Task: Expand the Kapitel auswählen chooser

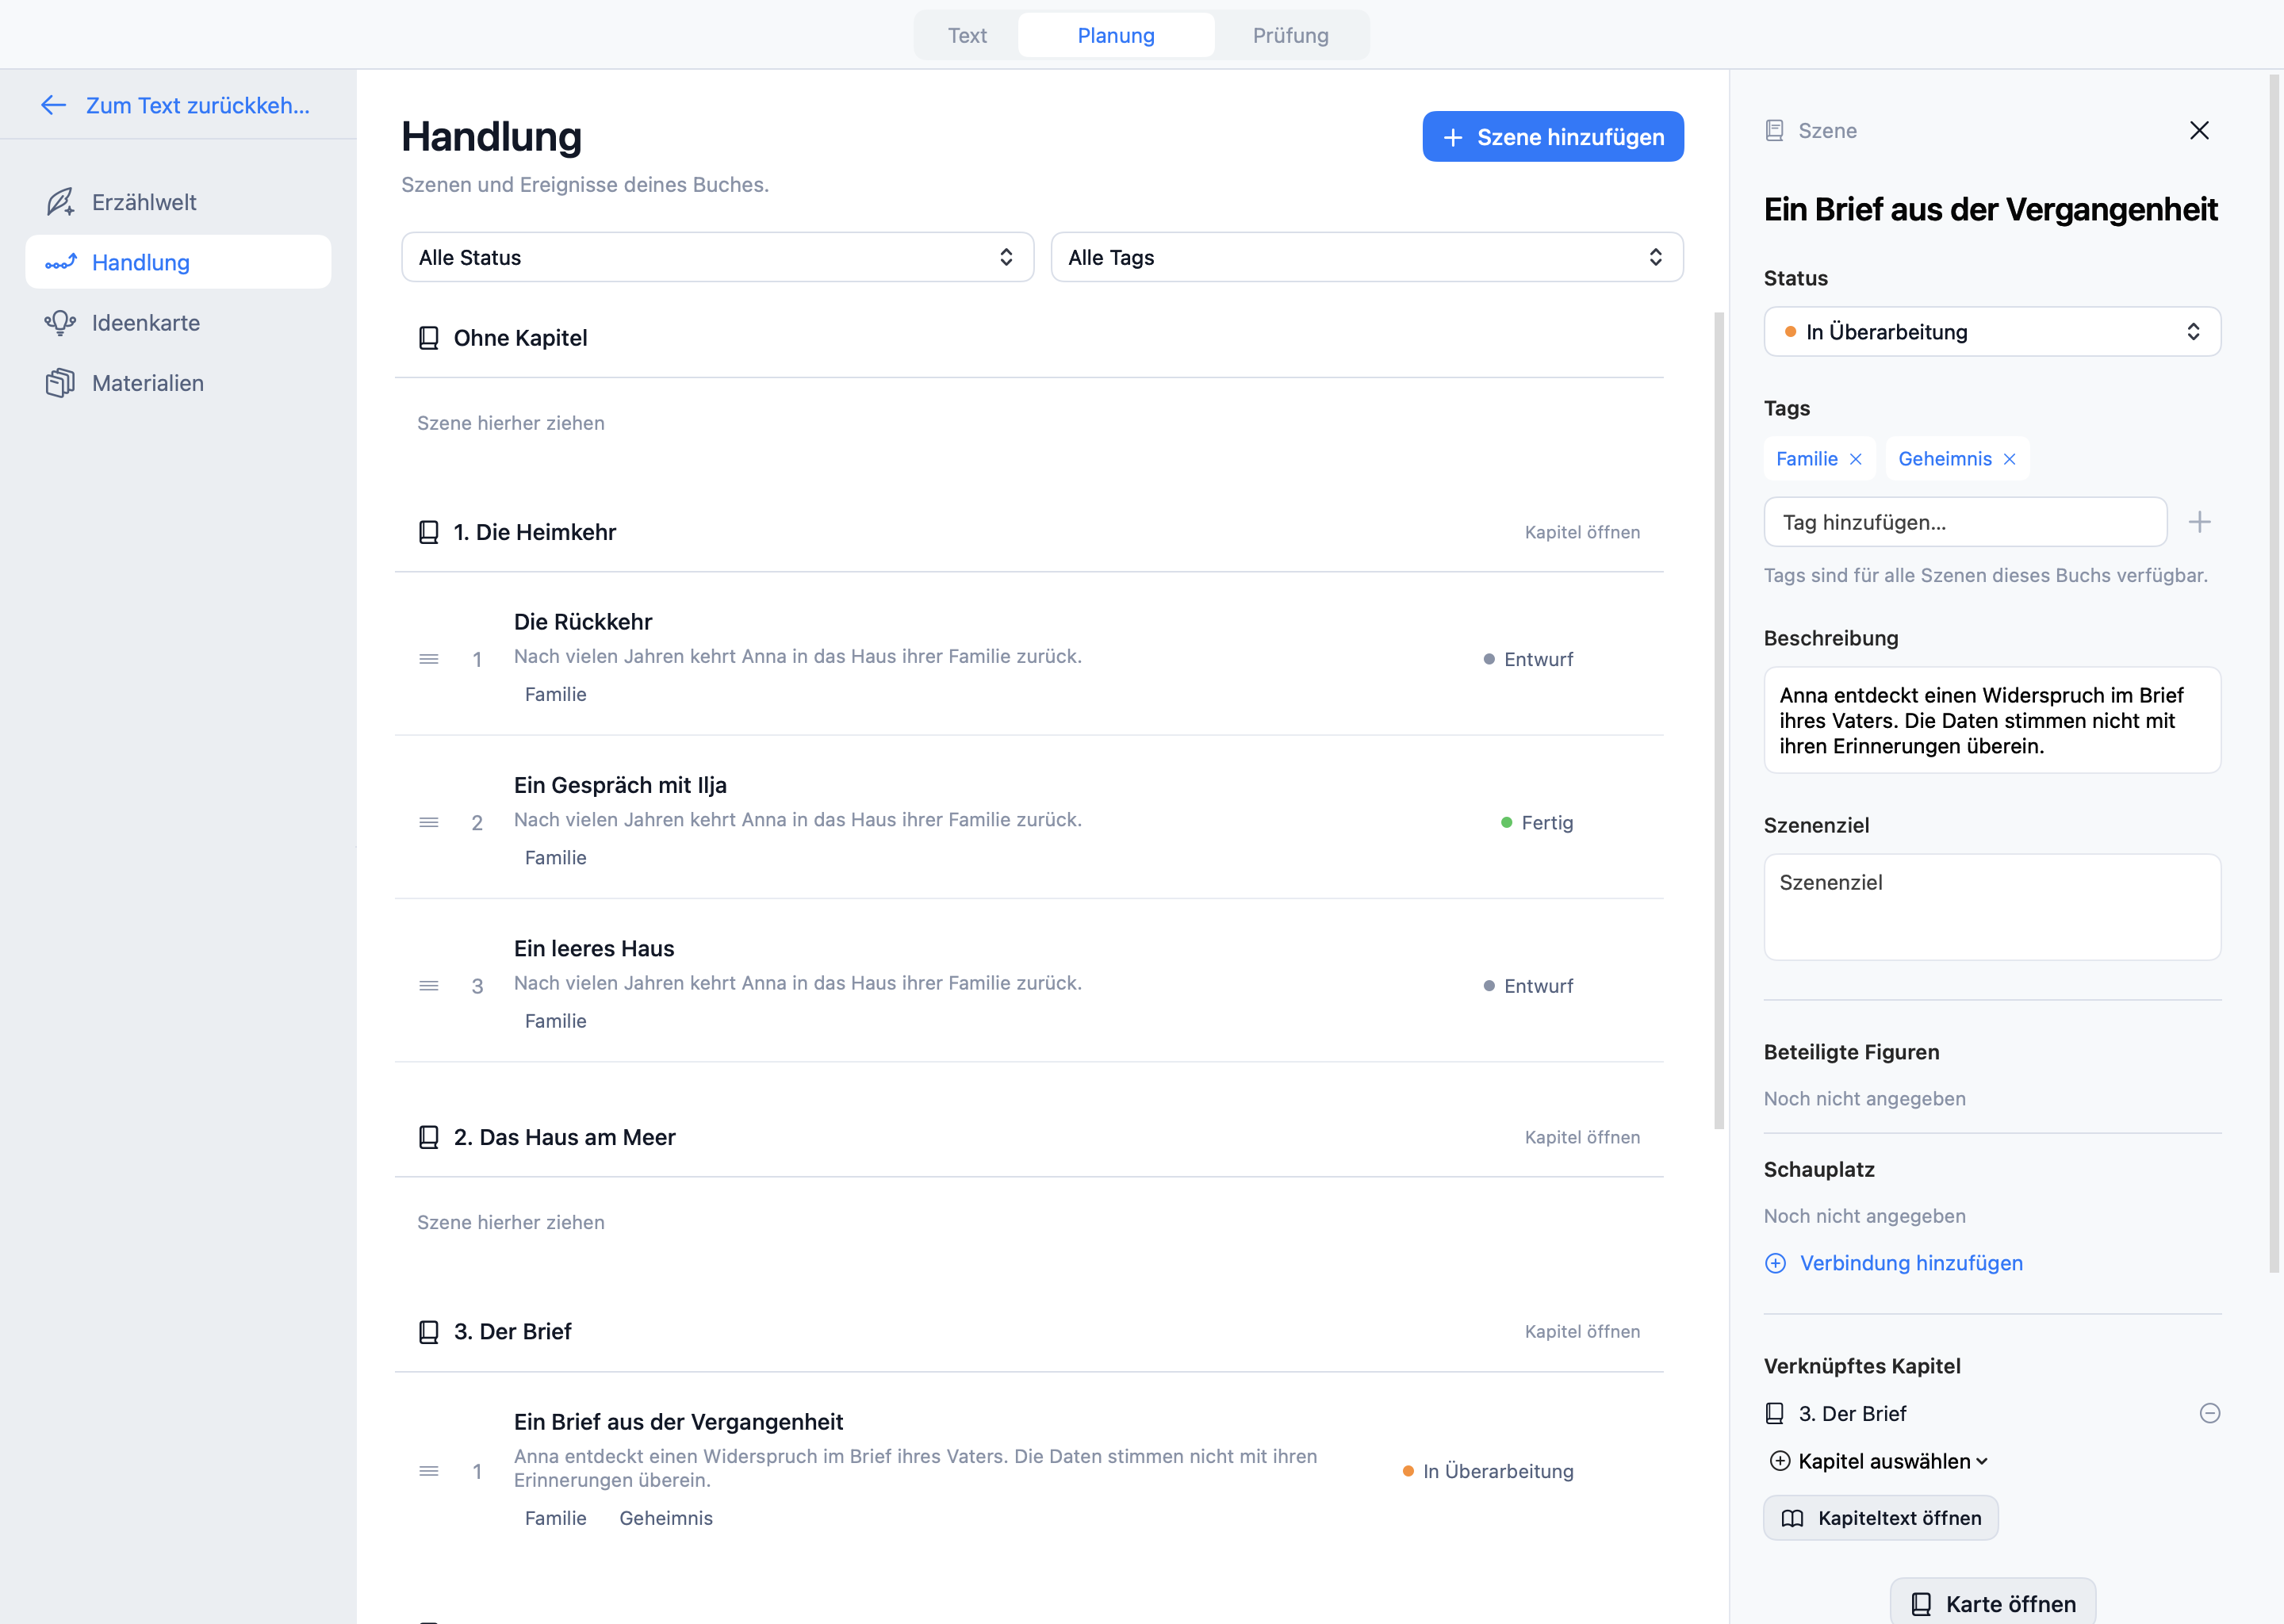Action: [x=1879, y=1461]
